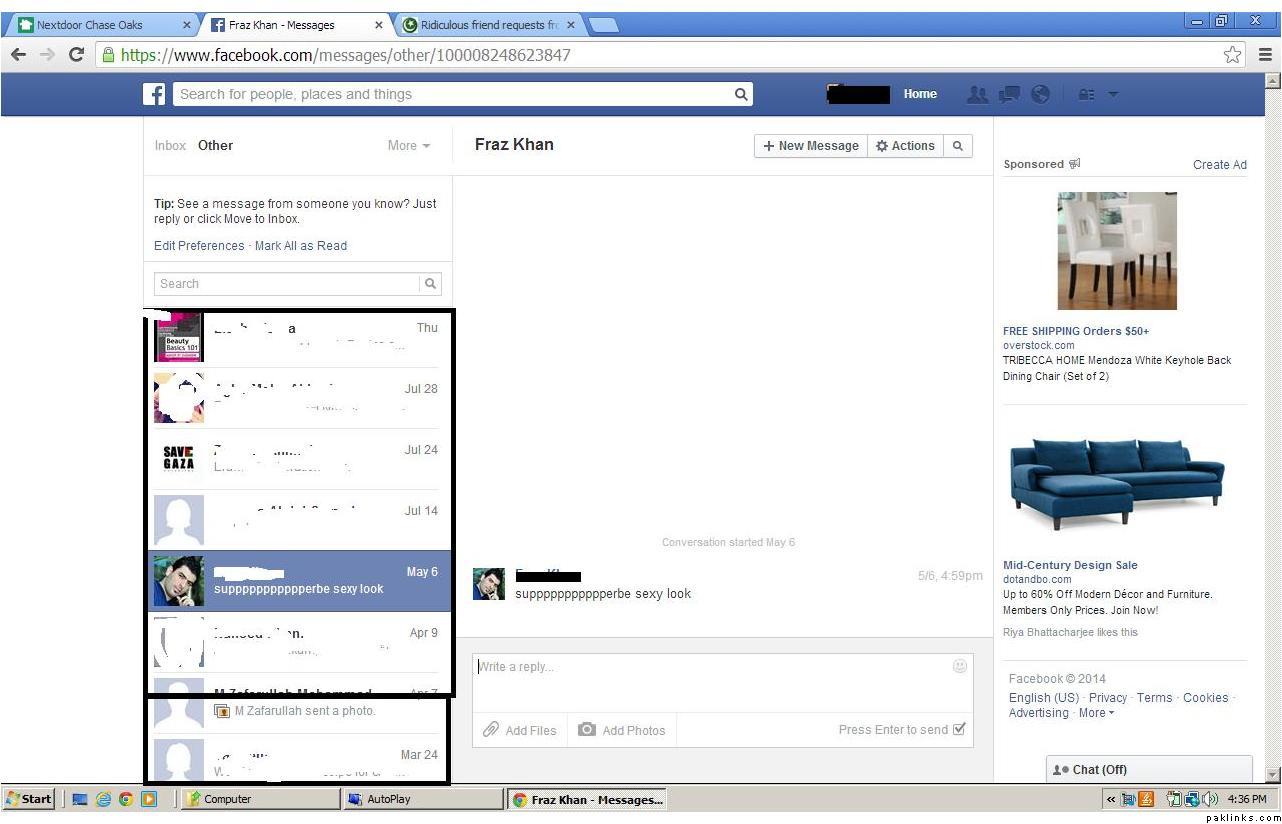The image size is (1282, 824).
Task: Open the friend requests icon
Action: click(977, 94)
